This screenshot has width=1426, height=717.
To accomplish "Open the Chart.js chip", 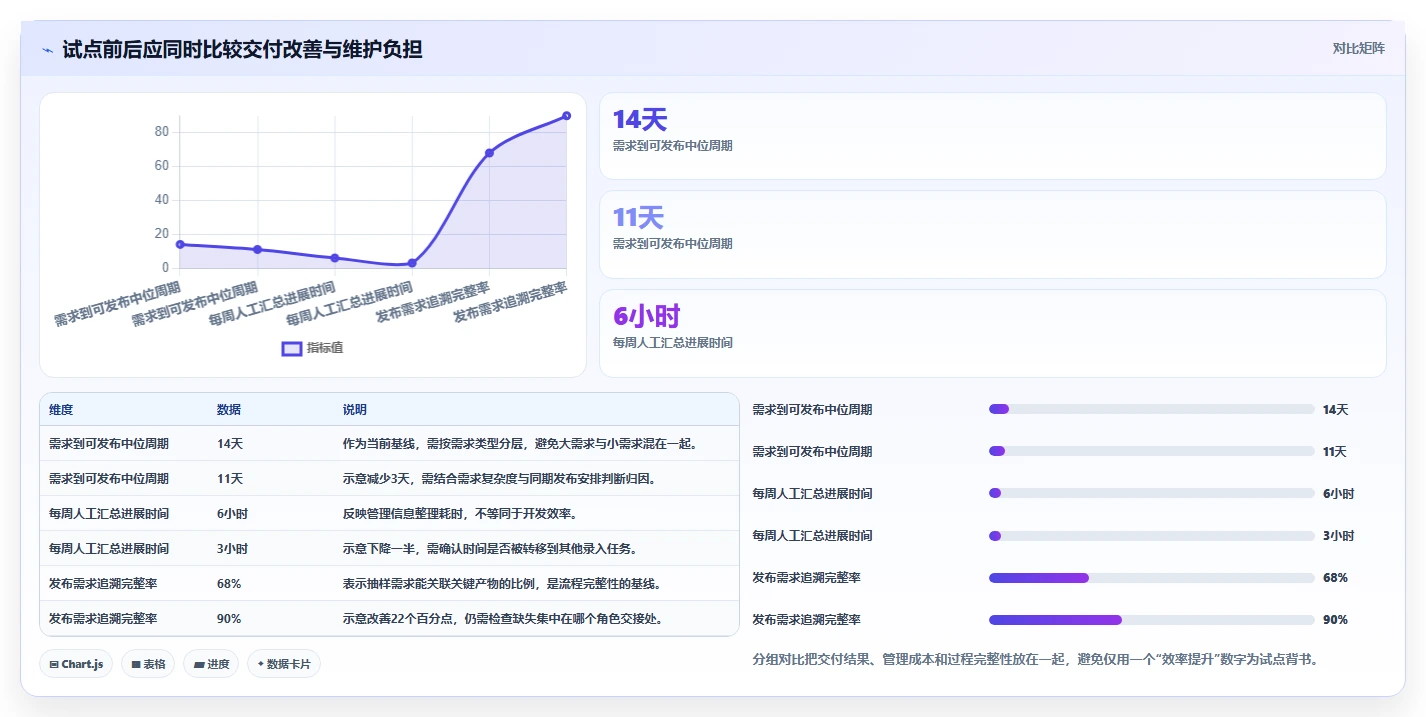I will 76,664.
